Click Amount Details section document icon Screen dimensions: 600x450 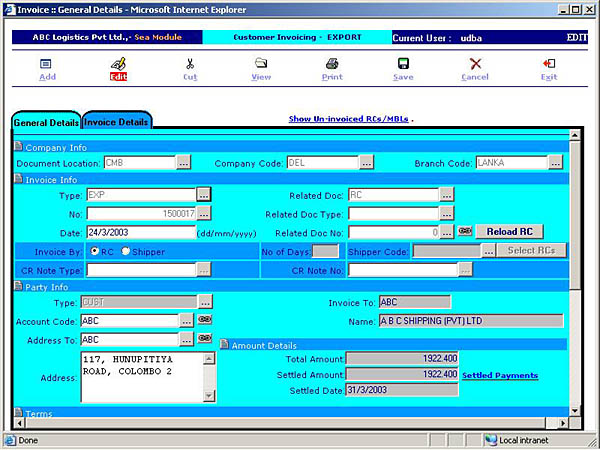click(225, 344)
